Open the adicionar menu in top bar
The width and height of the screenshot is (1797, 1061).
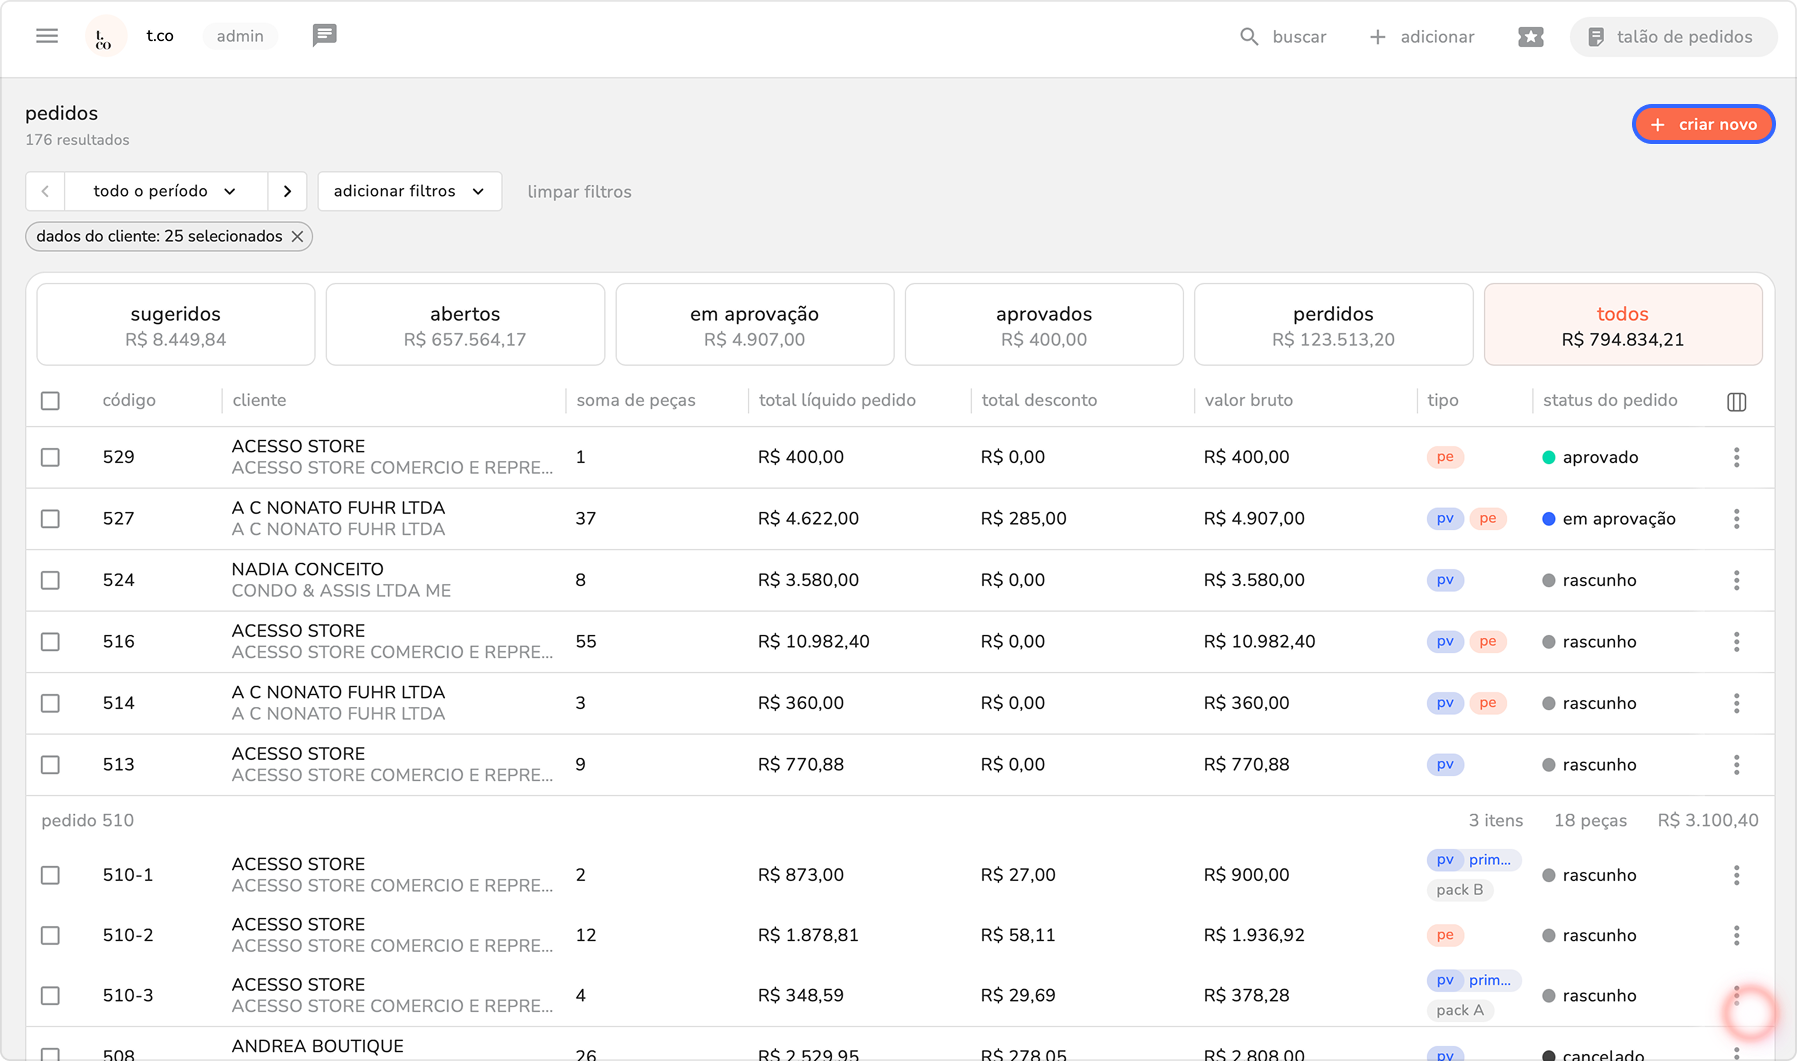1421,37
